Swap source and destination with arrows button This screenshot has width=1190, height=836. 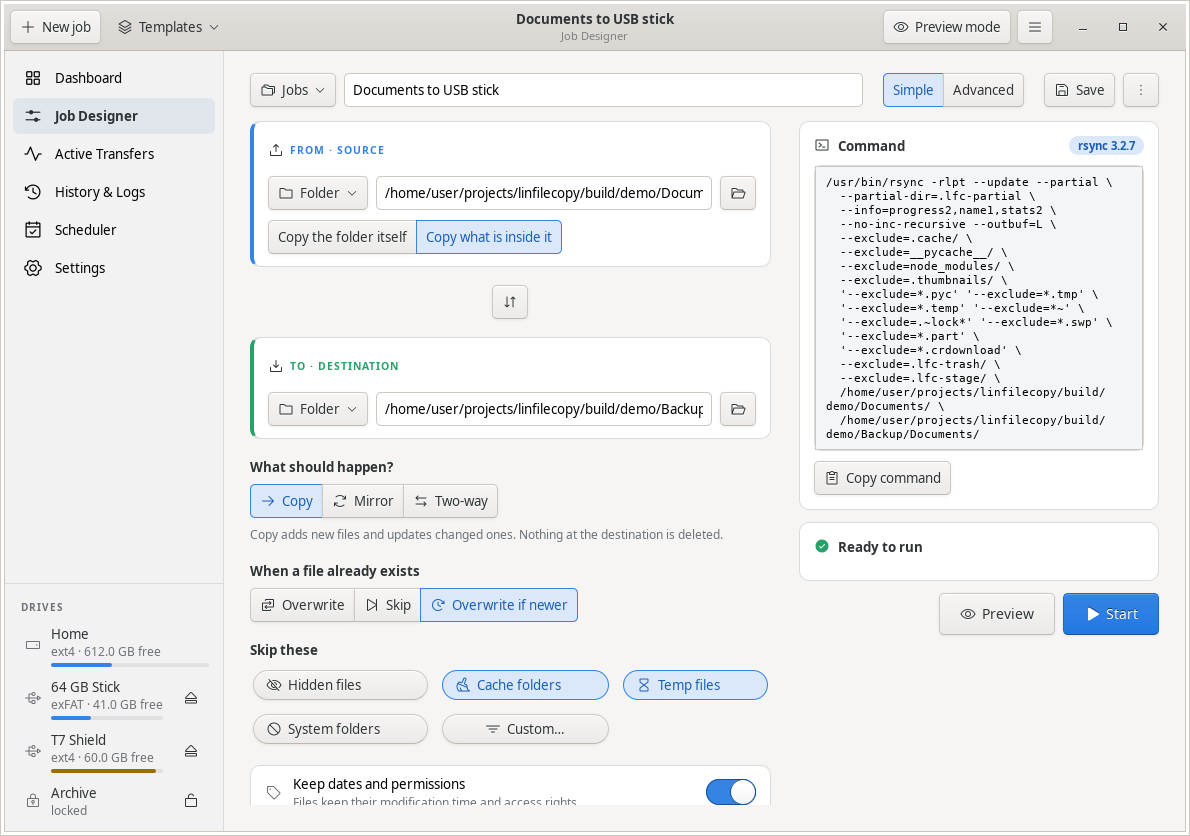click(x=510, y=302)
